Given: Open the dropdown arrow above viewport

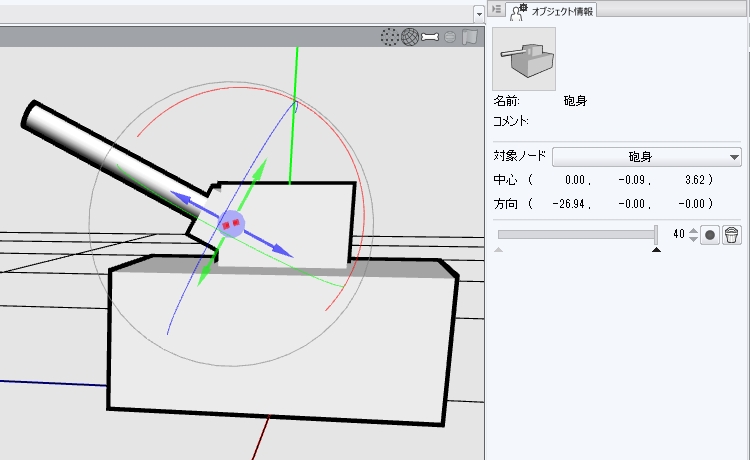Looking at the screenshot, I should pos(479,14).
